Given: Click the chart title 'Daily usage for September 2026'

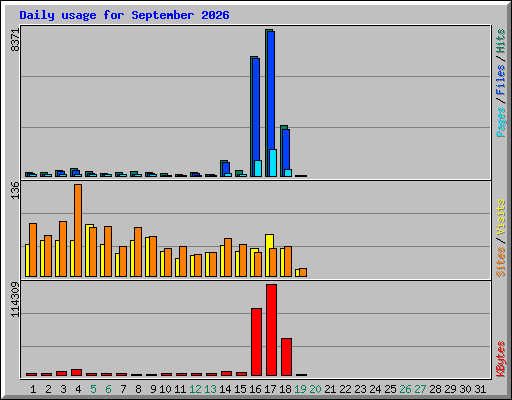Looking at the screenshot, I should (x=124, y=15).
